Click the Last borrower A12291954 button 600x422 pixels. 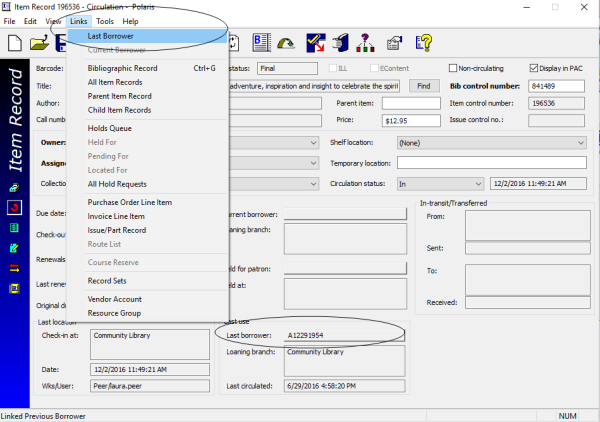(x=344, y=335)
